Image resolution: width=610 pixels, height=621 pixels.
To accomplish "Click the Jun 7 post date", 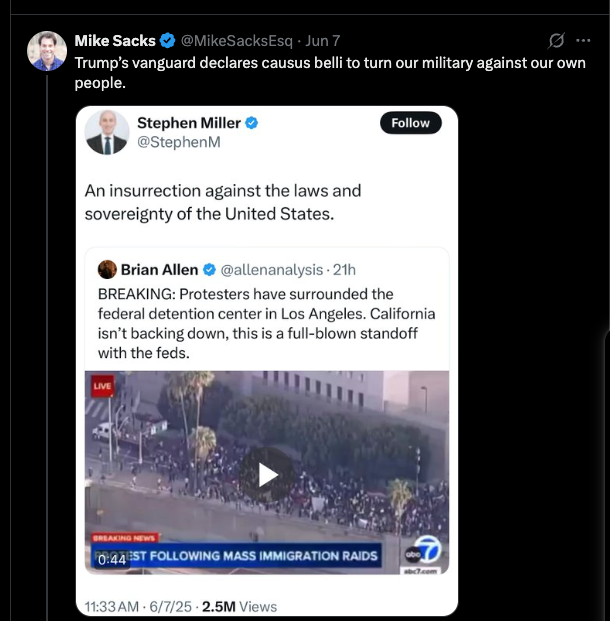I will pos(322,41).
